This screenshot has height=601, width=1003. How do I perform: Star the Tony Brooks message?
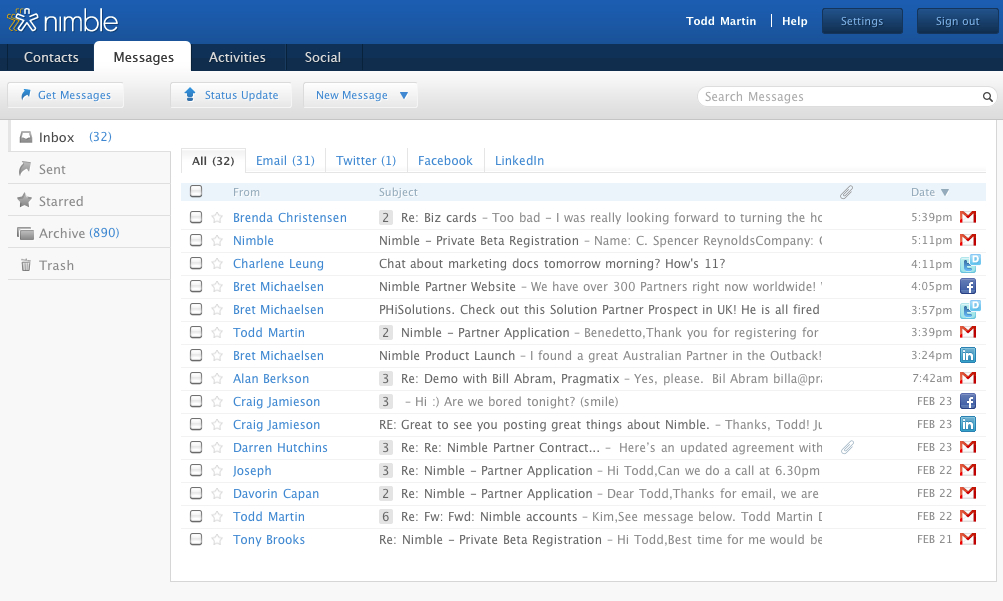pos(217,540)
